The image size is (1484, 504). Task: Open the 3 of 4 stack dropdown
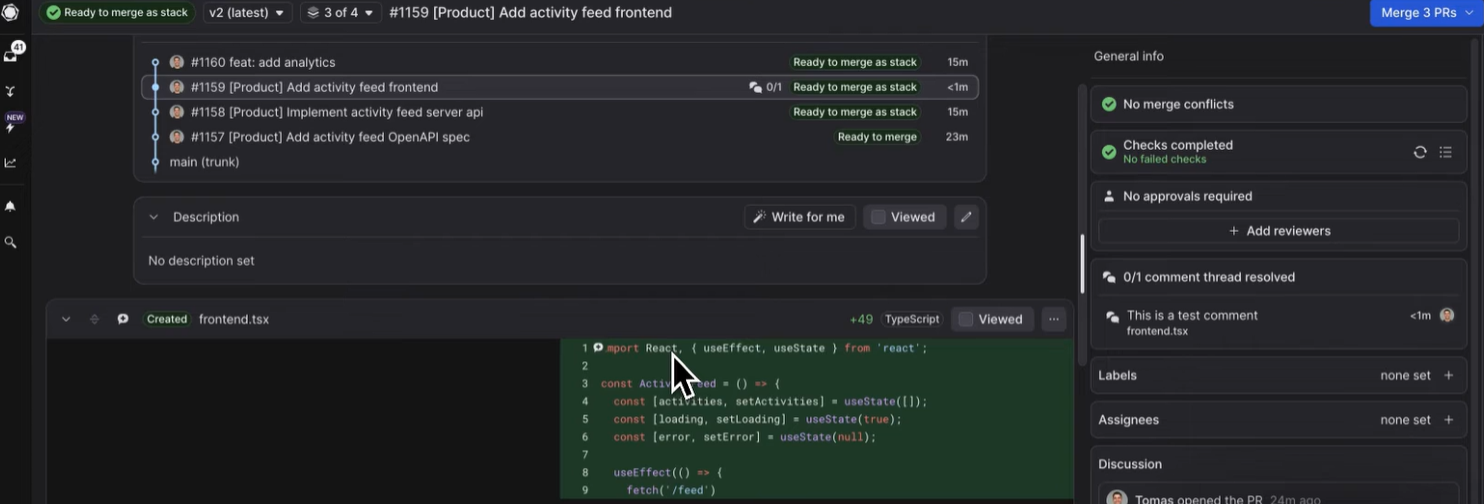tap(340, 13)
